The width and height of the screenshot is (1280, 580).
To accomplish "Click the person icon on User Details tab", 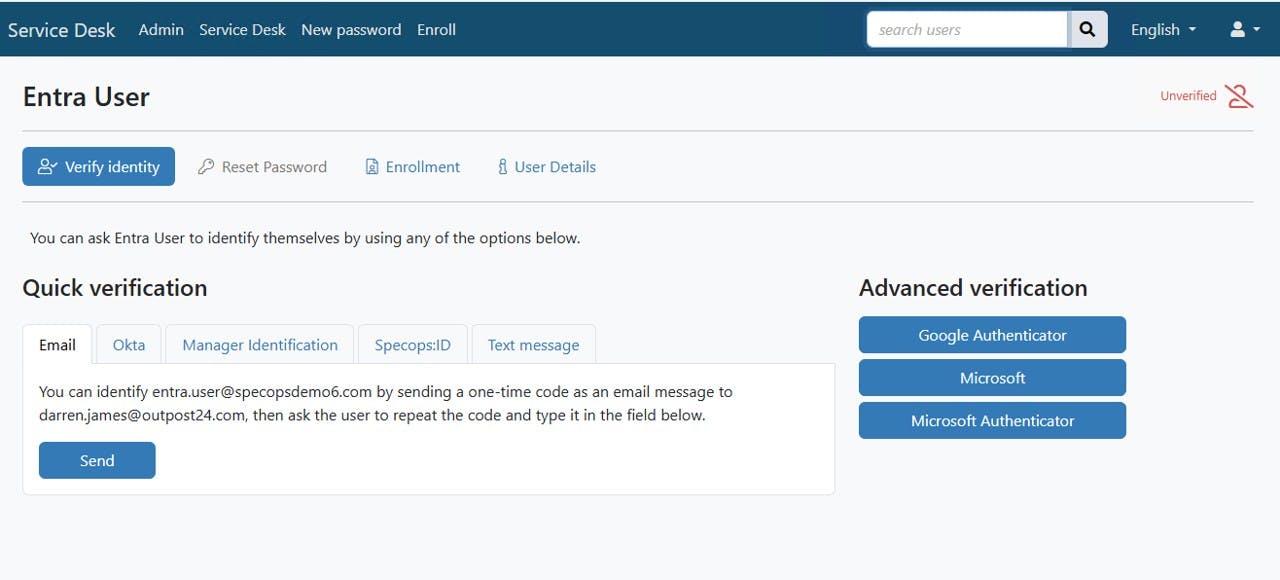I will click(x=501, y=166).
